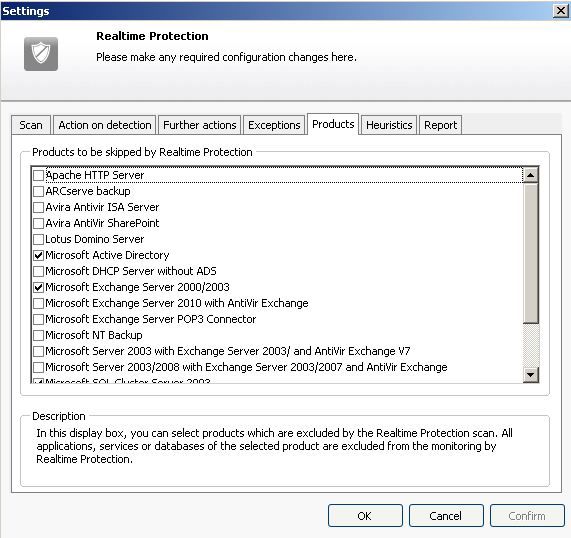Go to the Further actions tab
The height and width of the screenshot is (538, 571).
pos(200,125)
